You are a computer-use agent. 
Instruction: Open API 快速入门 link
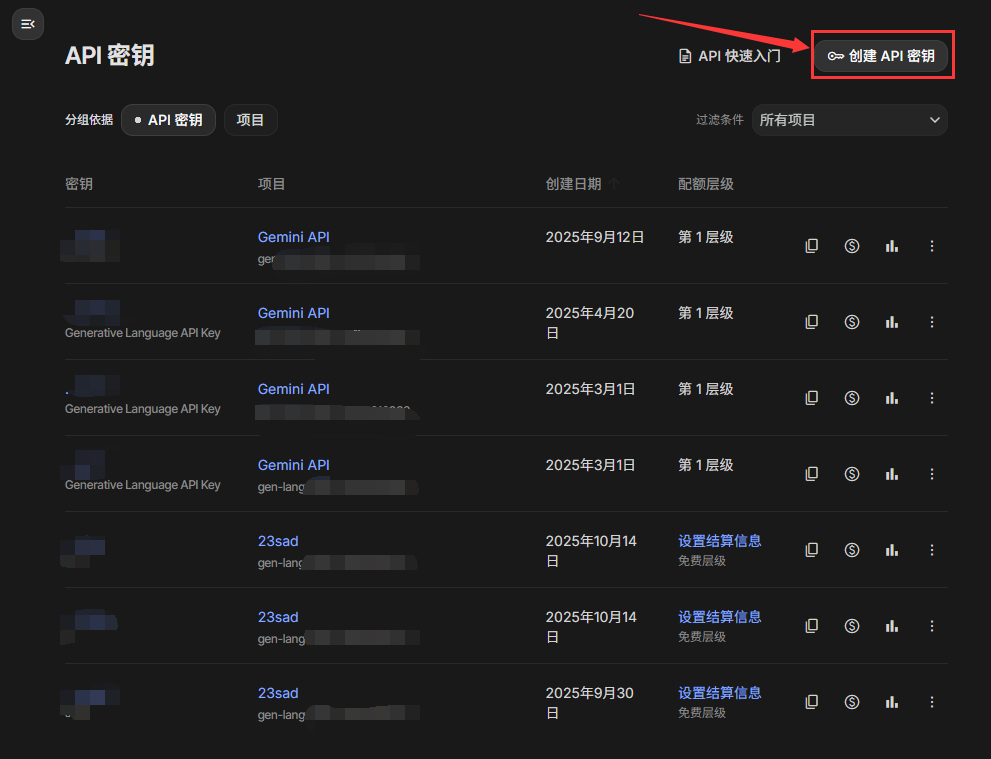tap(729, 56)
